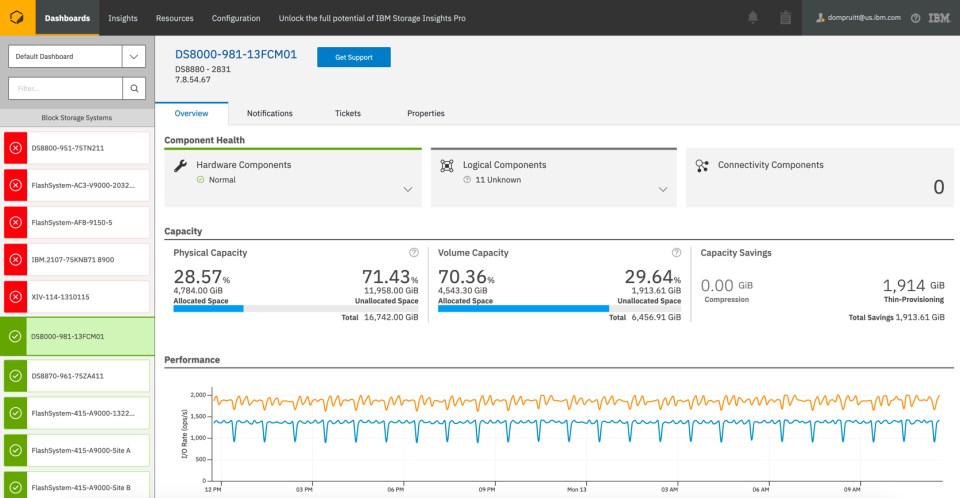Click red error icon for XIV-114-1310115
This screenshot has height=498, width=960.
15,297
